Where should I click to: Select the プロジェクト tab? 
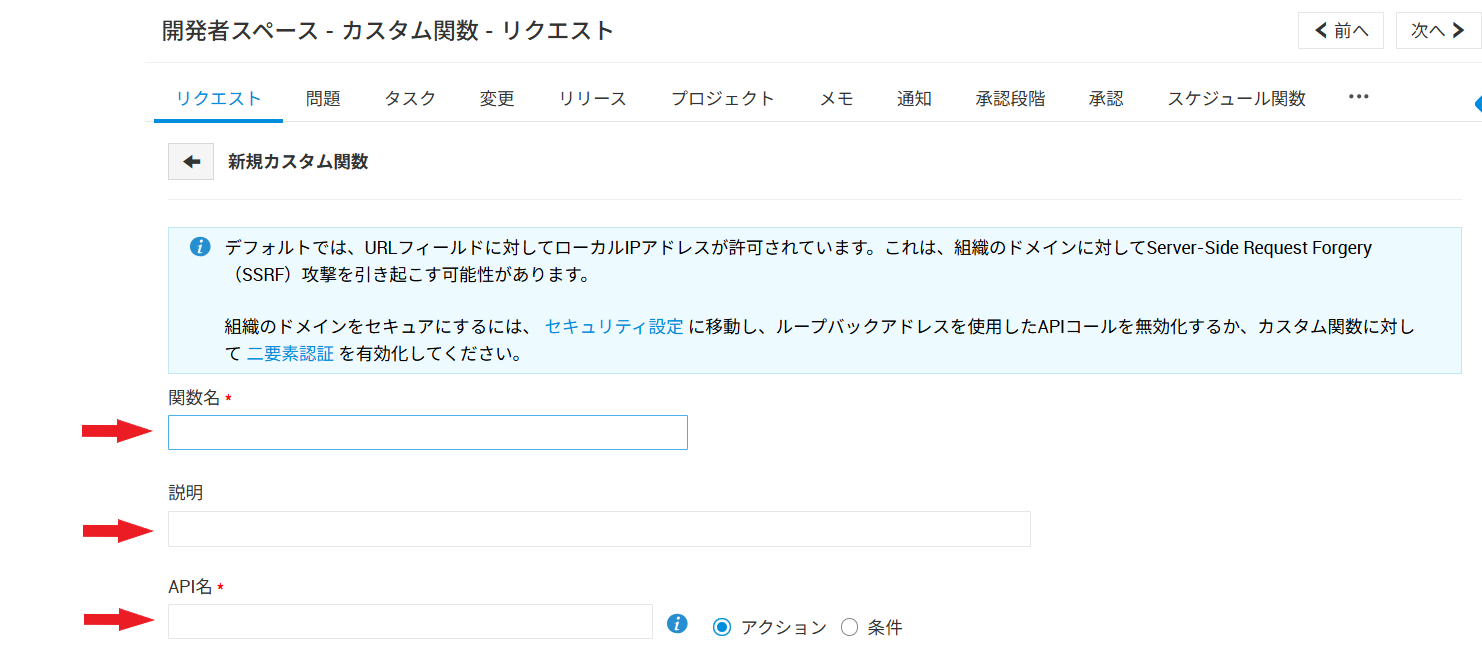pos(722,99)
